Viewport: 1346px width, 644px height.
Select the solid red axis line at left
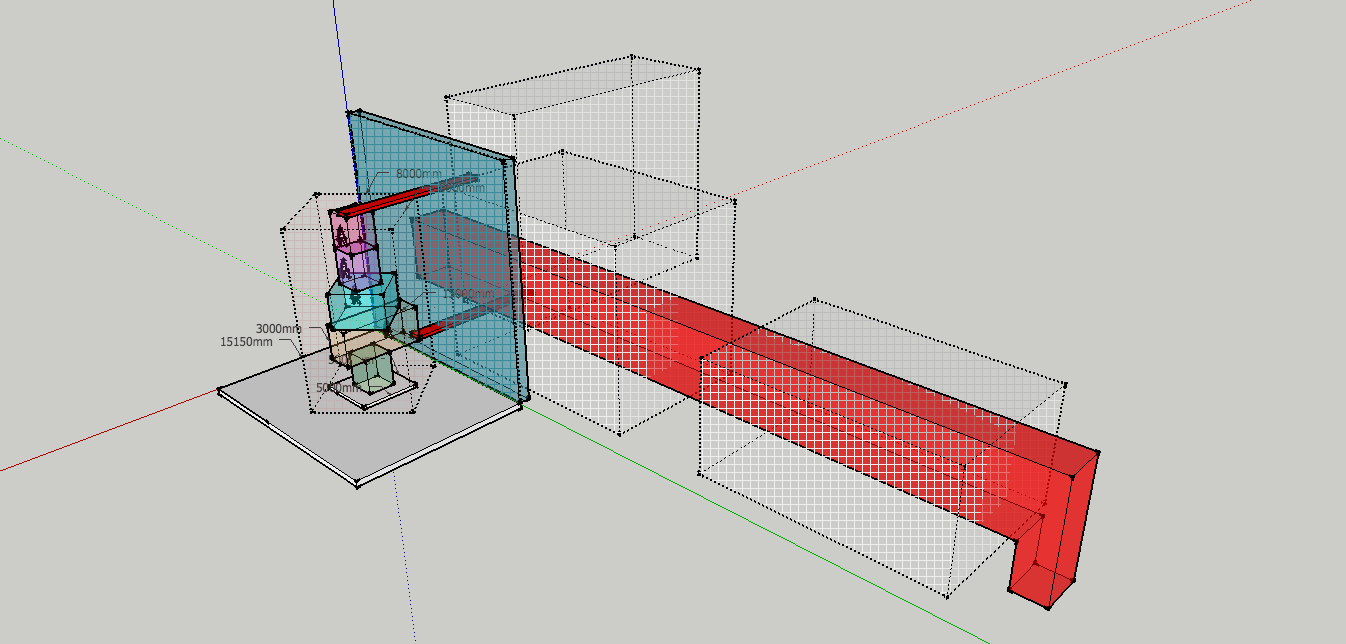pyautogui.click(x=108, y=430)
